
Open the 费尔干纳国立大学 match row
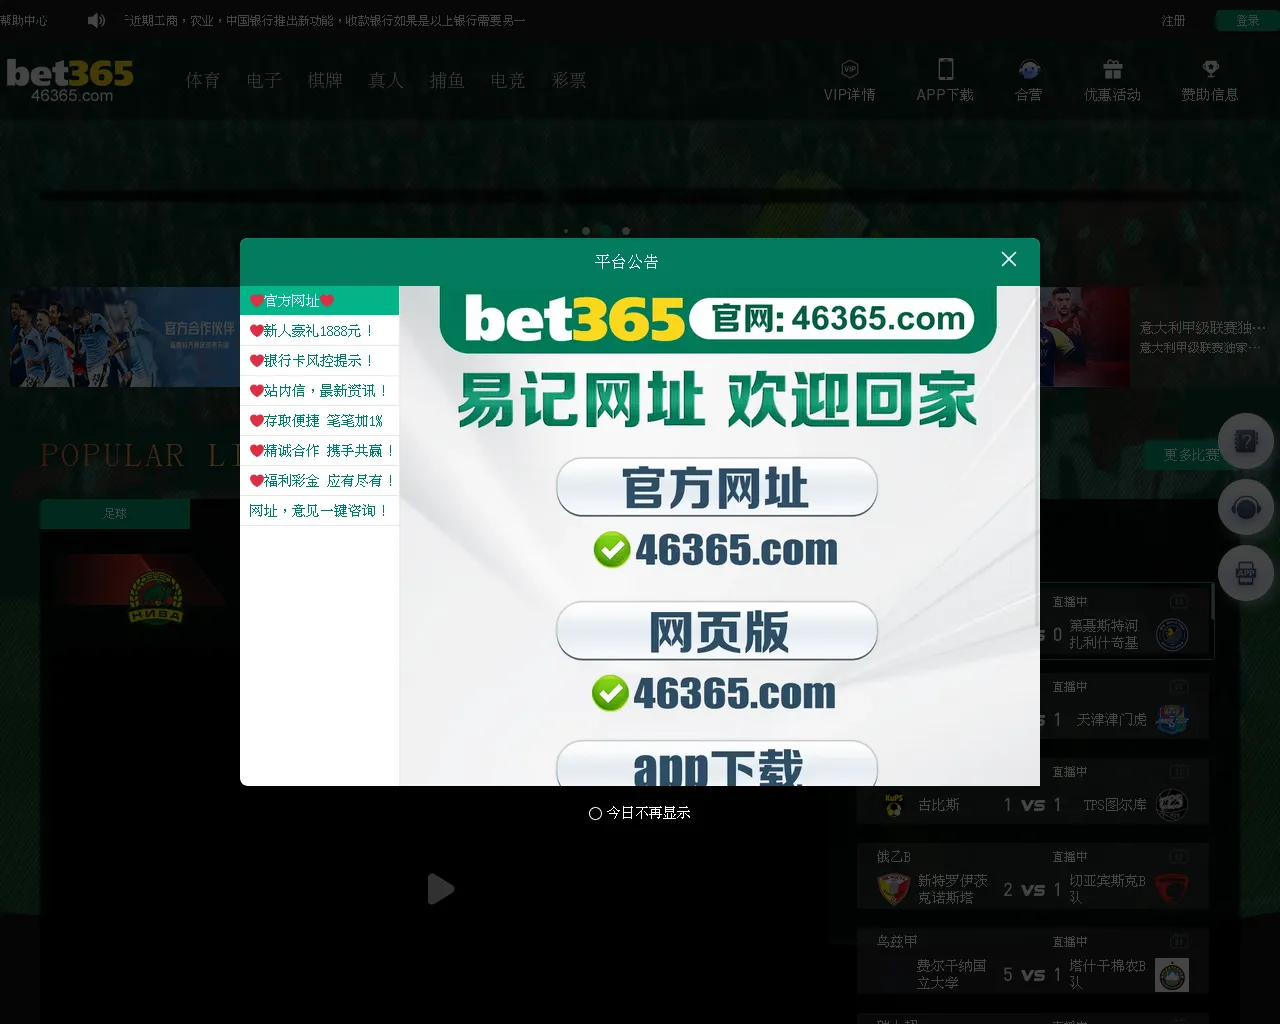pyautogui.click(x=1033, y=961)
